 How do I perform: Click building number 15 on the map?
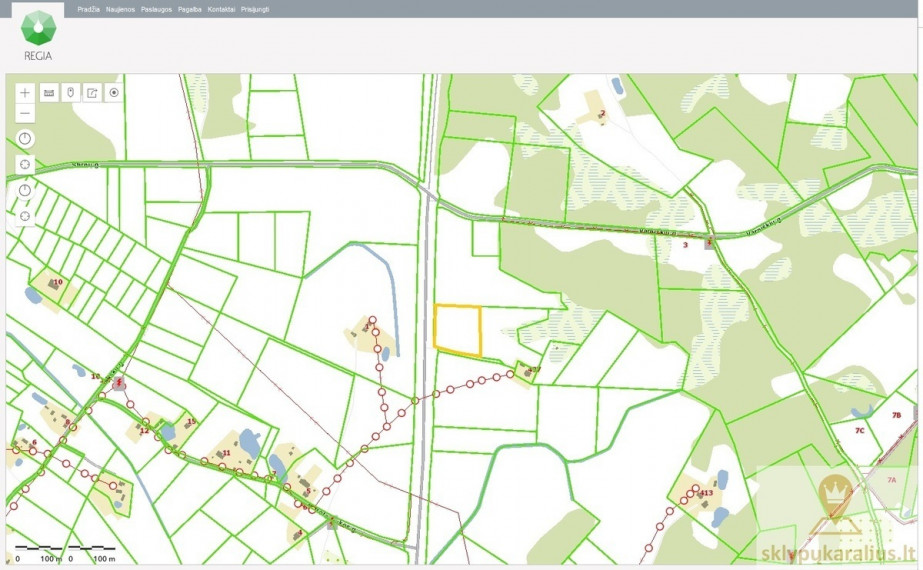pyautogui.click(x=191, y=421)
